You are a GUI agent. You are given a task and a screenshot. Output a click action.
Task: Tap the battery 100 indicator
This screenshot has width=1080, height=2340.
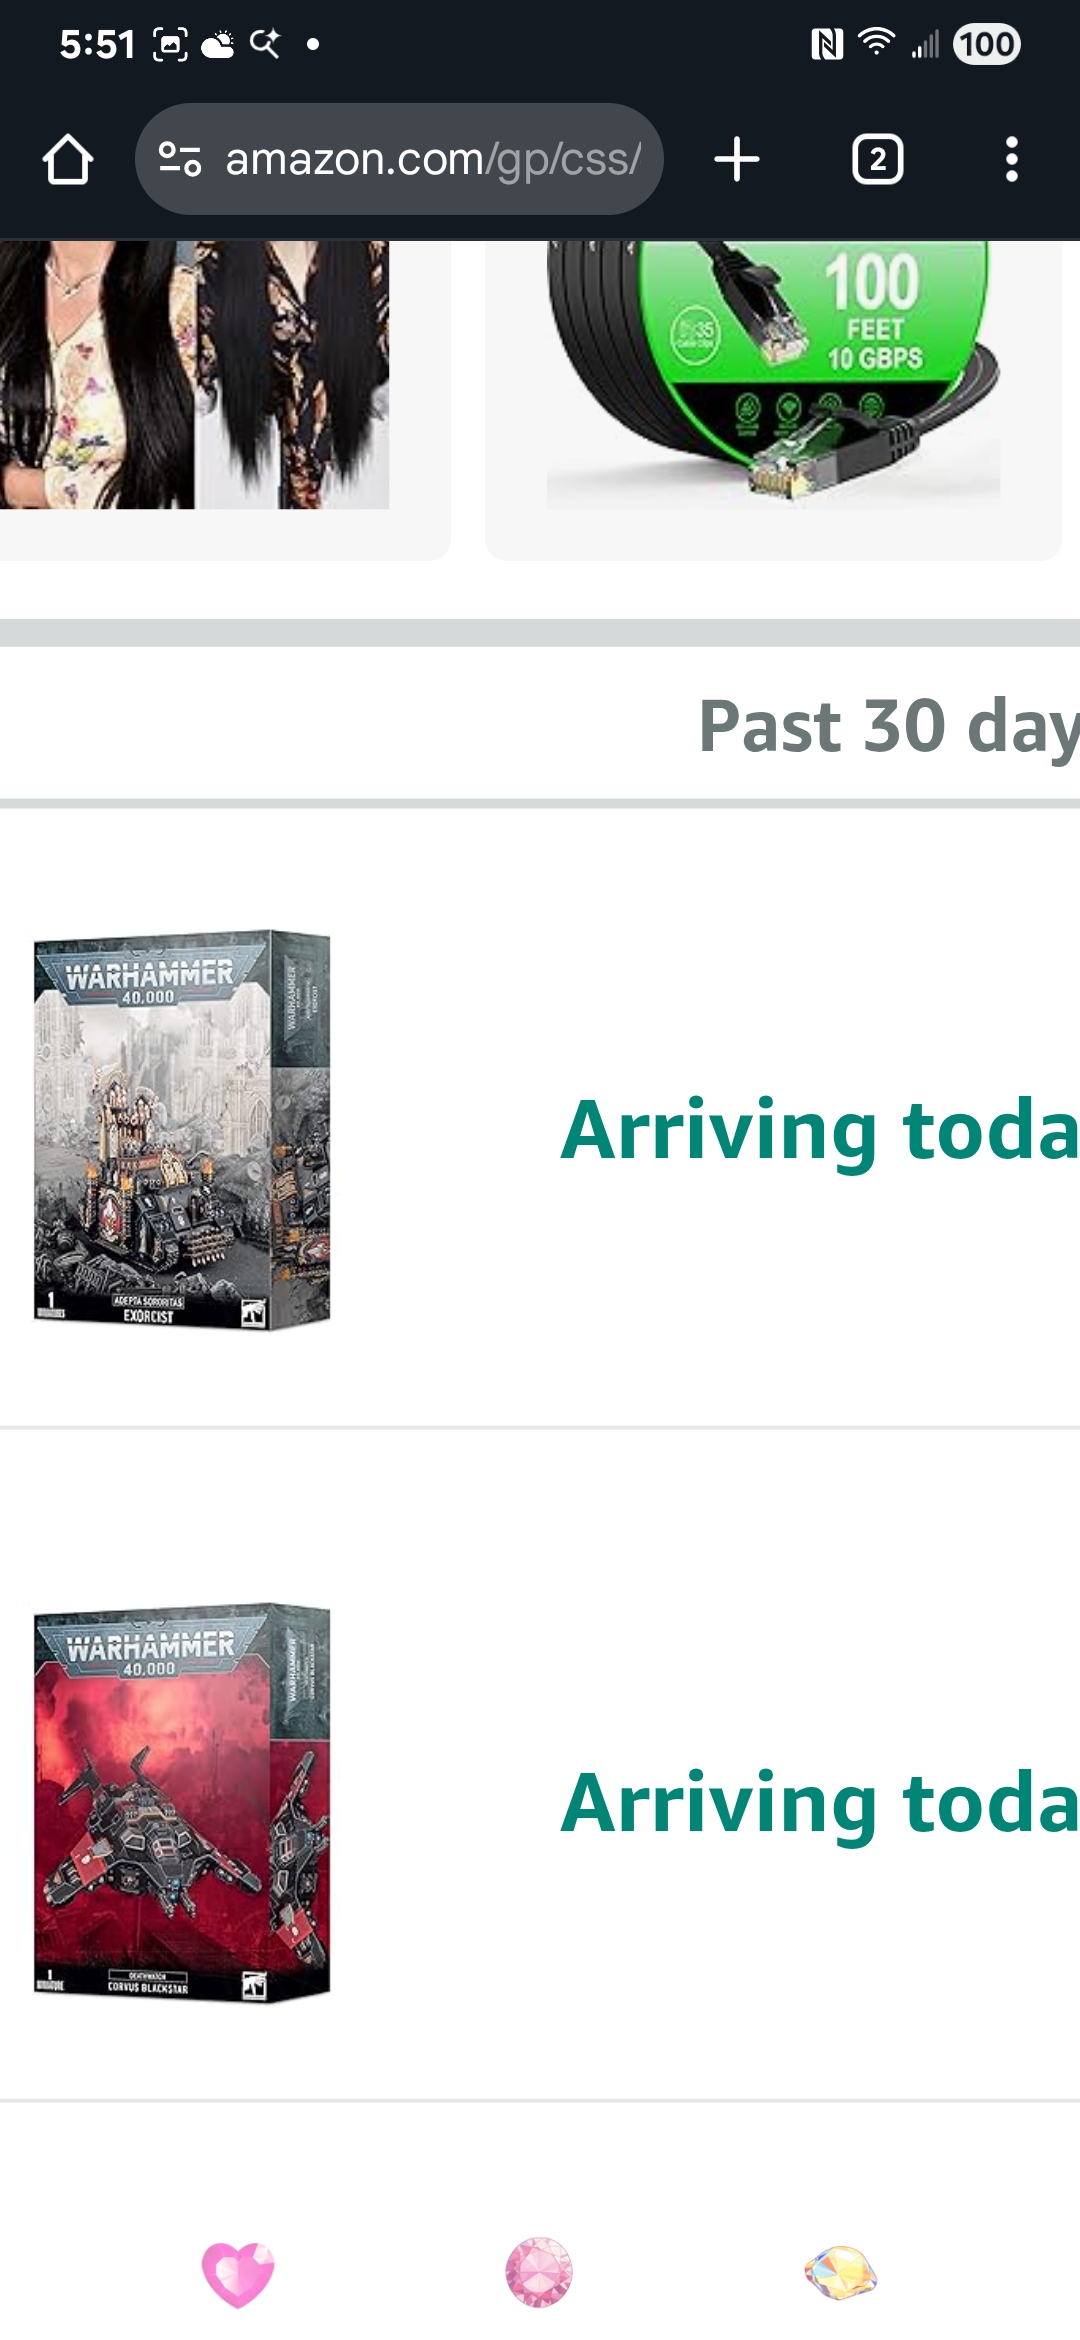coord(987,44)
